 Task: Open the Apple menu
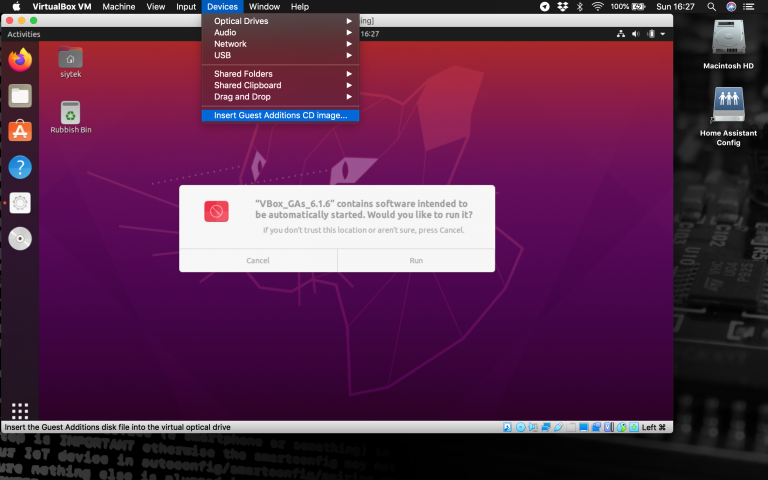16,6
